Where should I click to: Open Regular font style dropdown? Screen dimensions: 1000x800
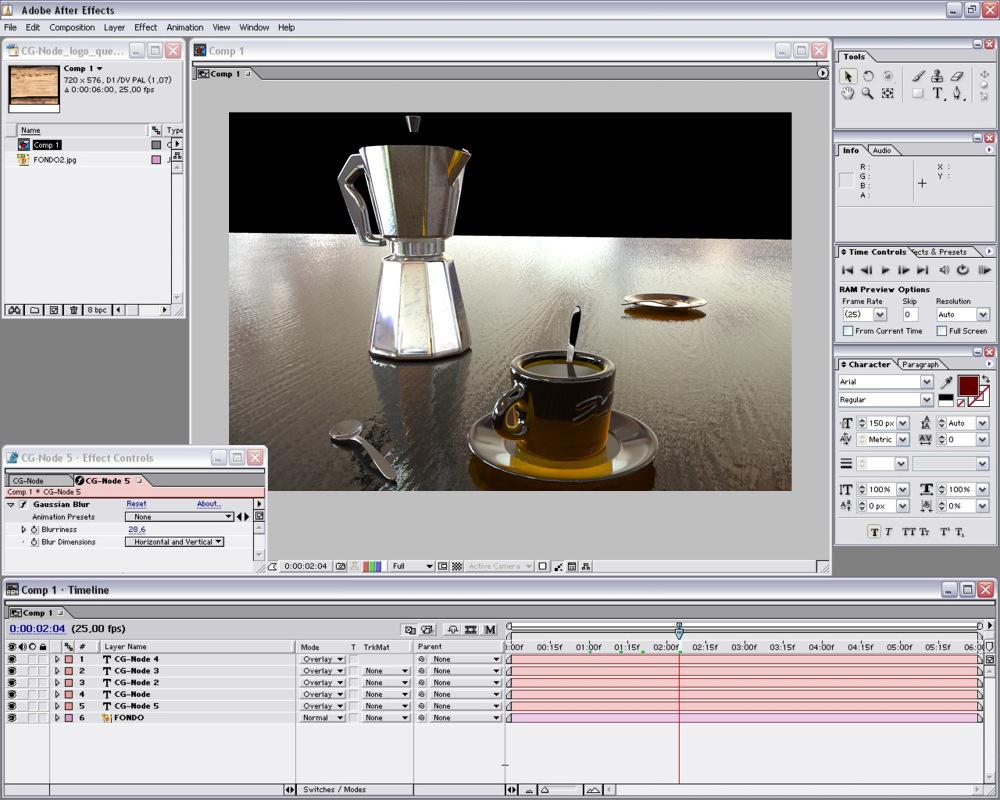tap(885, 400)
